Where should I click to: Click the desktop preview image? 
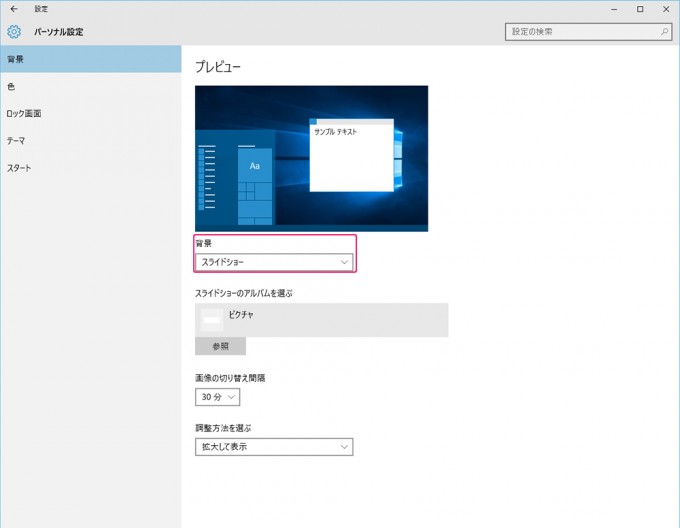click(311, 158)
